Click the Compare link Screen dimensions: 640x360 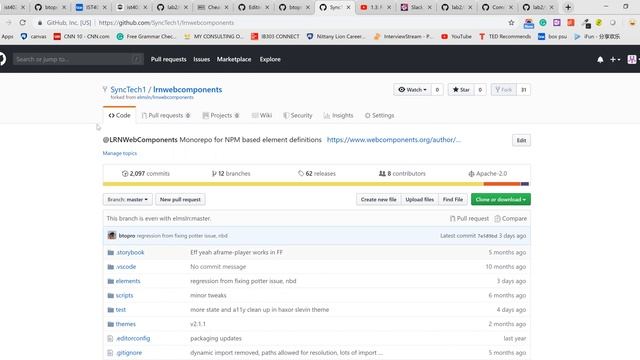point(511,219)
